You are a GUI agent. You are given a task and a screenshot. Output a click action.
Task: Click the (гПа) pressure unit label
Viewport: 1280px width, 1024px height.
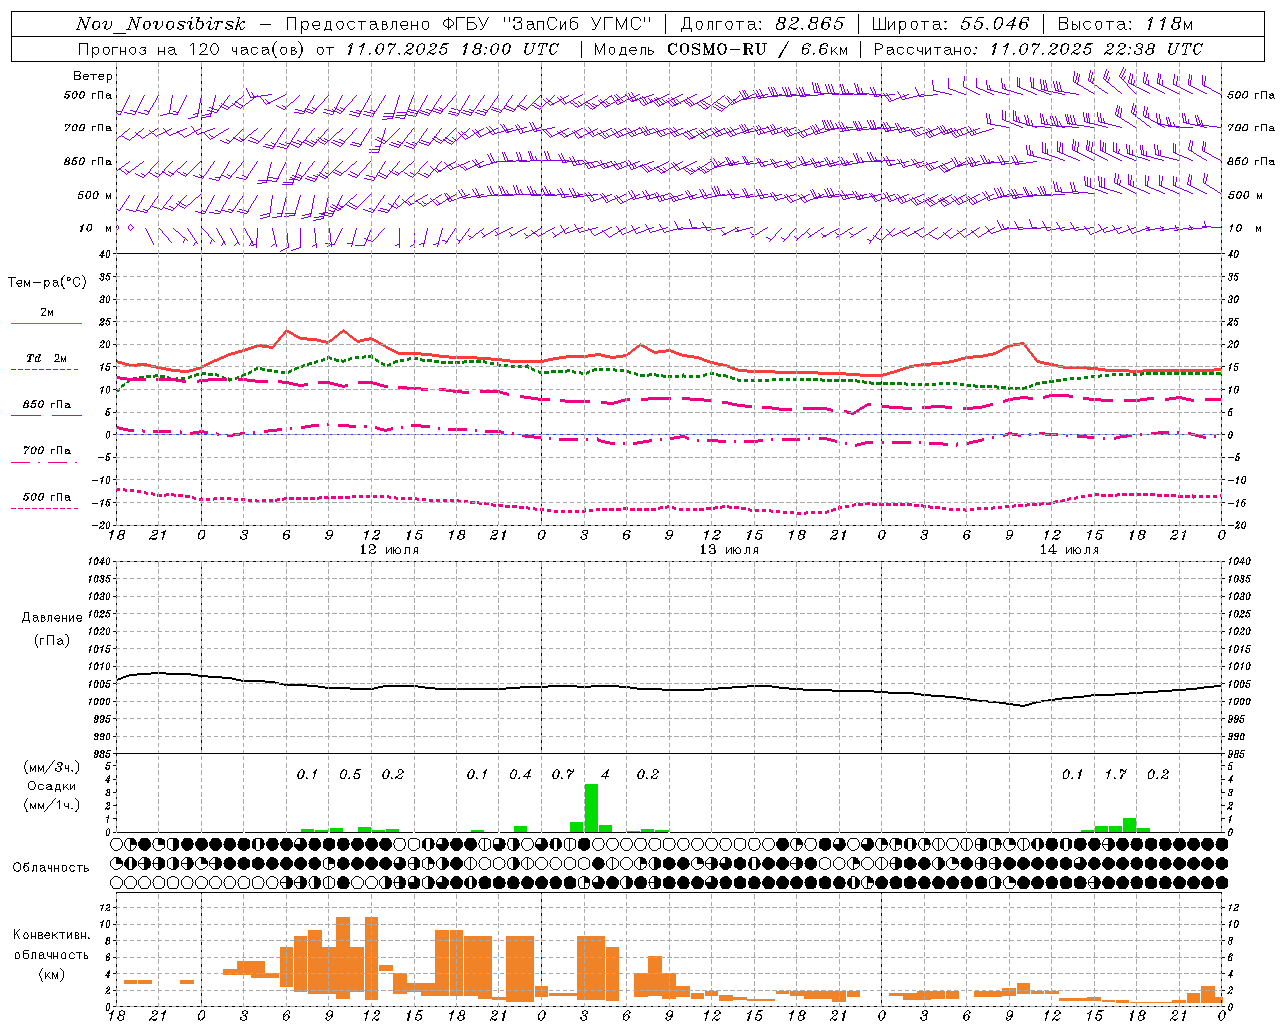(52, 641)
